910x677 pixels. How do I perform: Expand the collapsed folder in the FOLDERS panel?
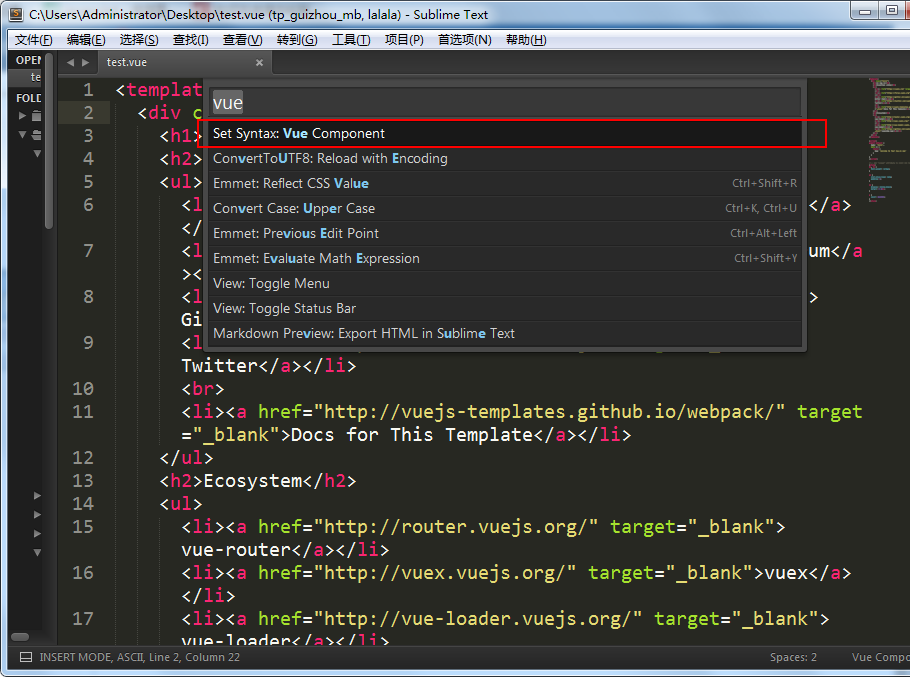pyautogui.click(x=23, y=115)
